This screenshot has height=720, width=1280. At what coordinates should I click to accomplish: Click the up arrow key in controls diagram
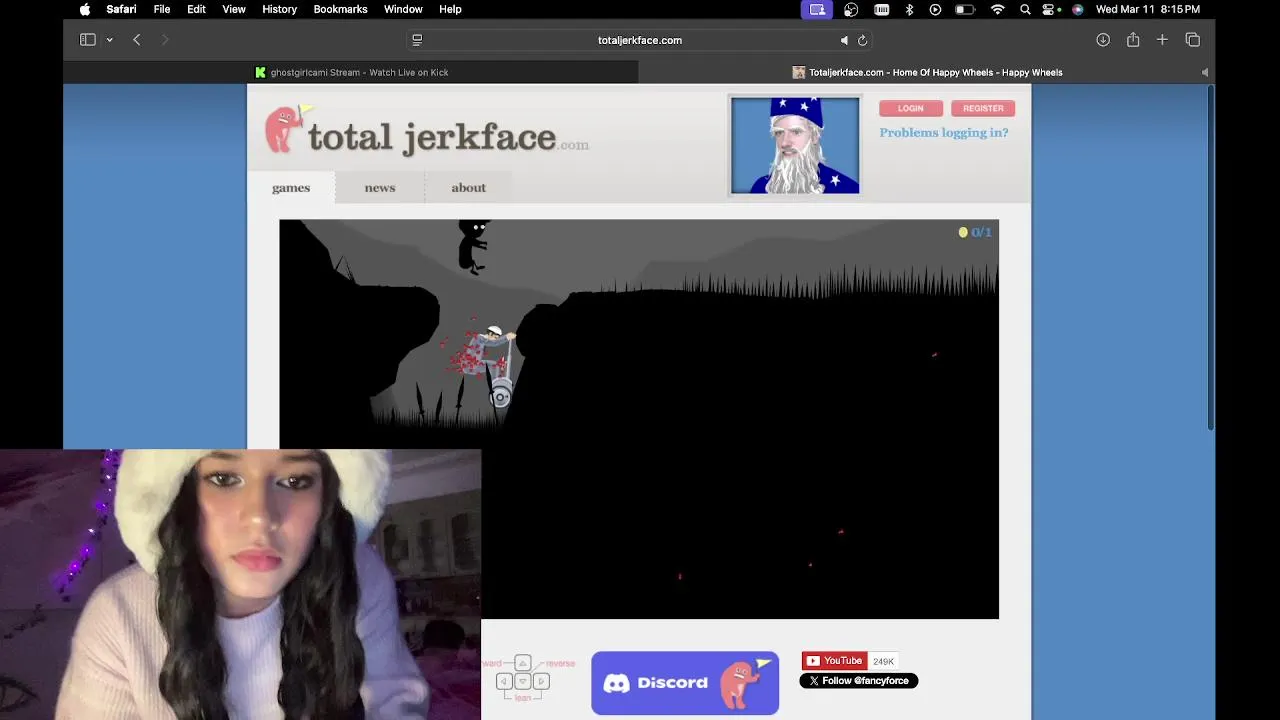pos(522,663)
